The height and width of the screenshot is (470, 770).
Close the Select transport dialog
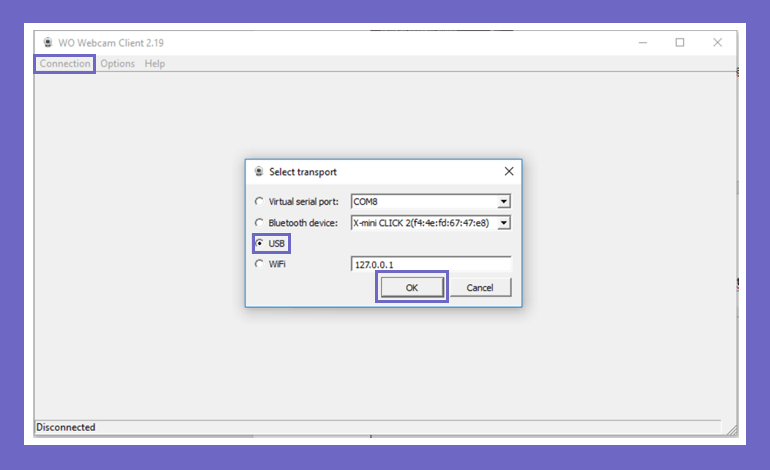[509, 171]
